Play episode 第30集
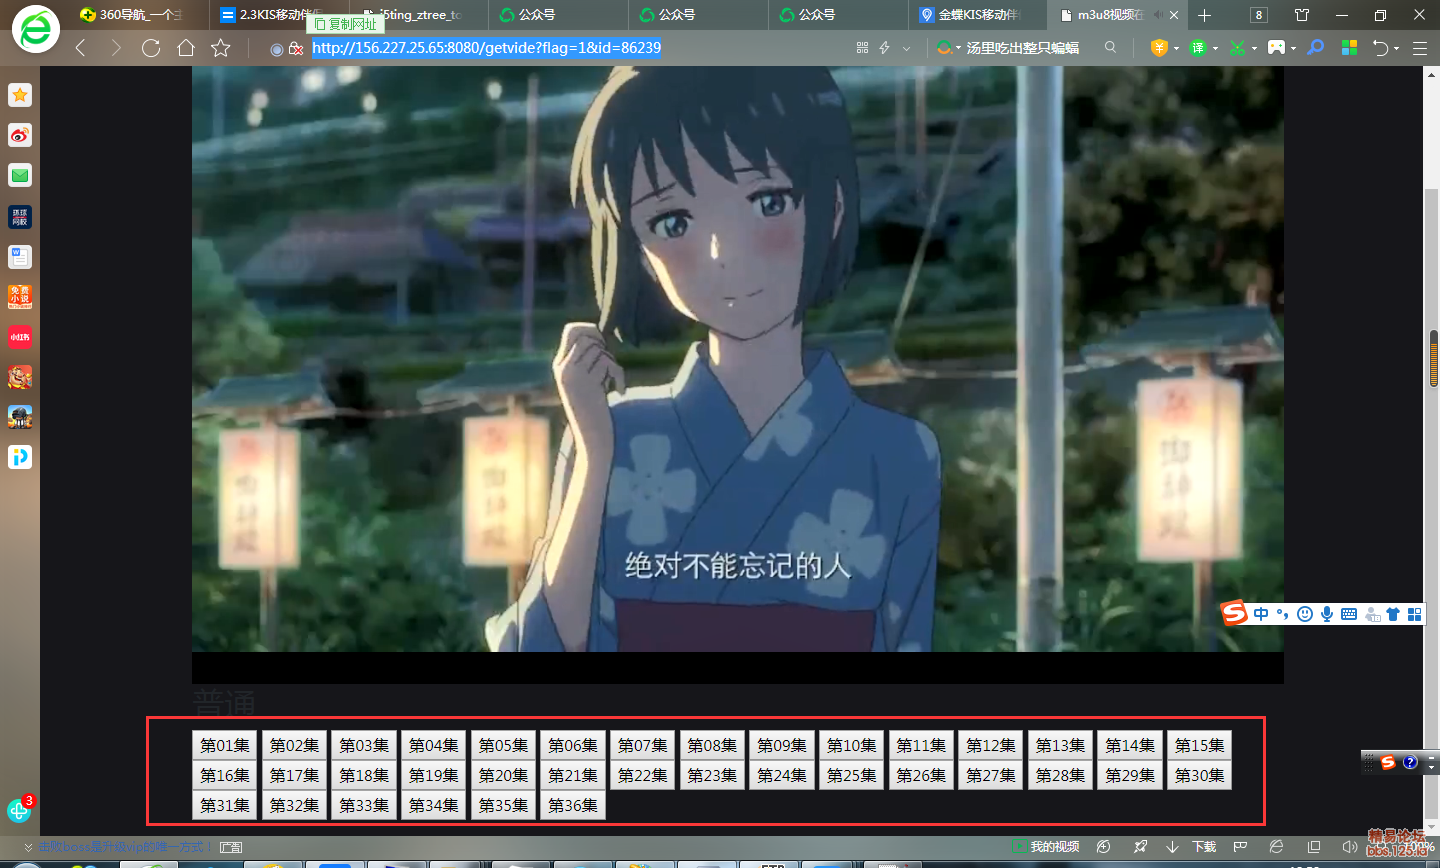Screen dimensions: 1440x868 click(1199, 775)
